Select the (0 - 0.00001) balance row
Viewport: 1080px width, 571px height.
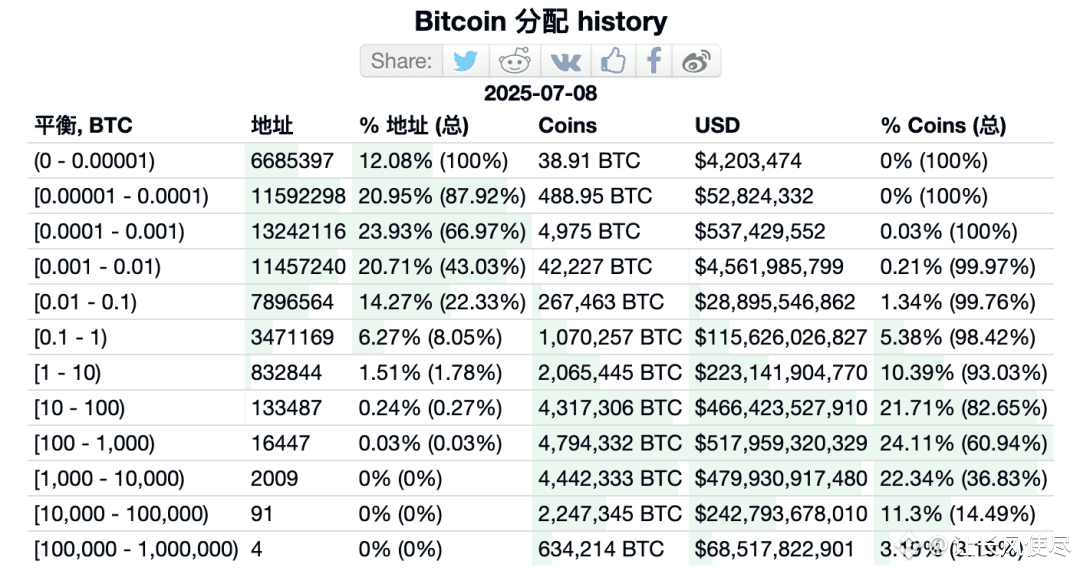(541, 161)
